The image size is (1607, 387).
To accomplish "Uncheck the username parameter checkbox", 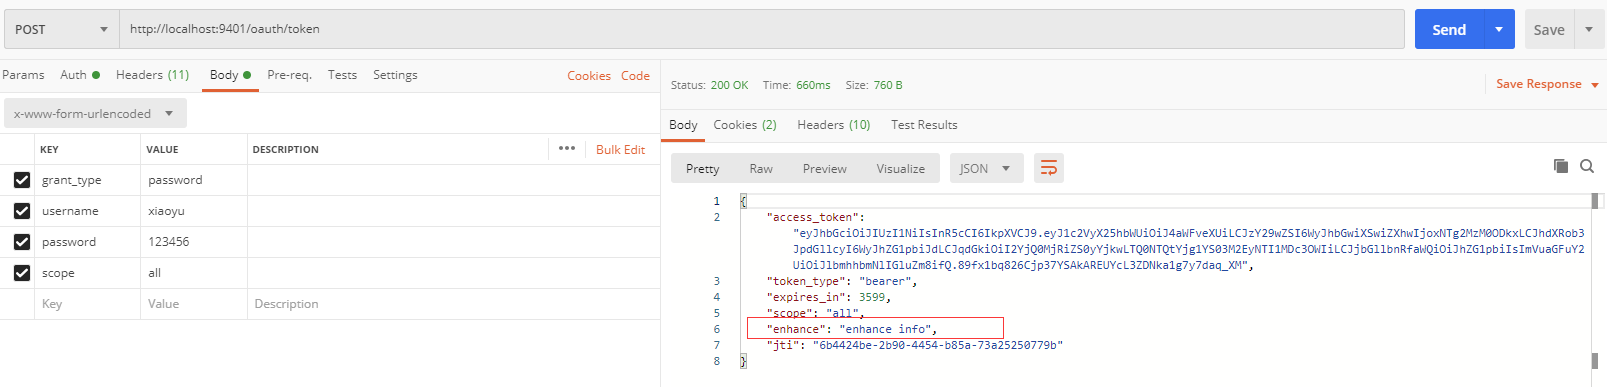I will [x=21, y=211].
